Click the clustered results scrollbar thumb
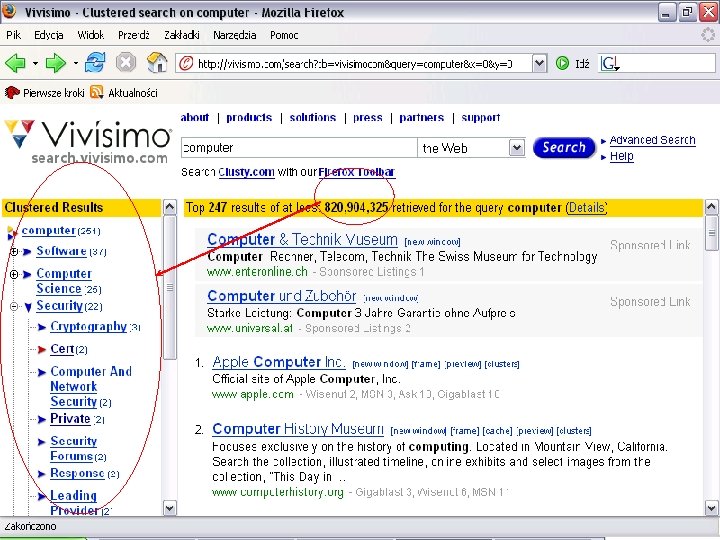 click(x=170, y=287)
